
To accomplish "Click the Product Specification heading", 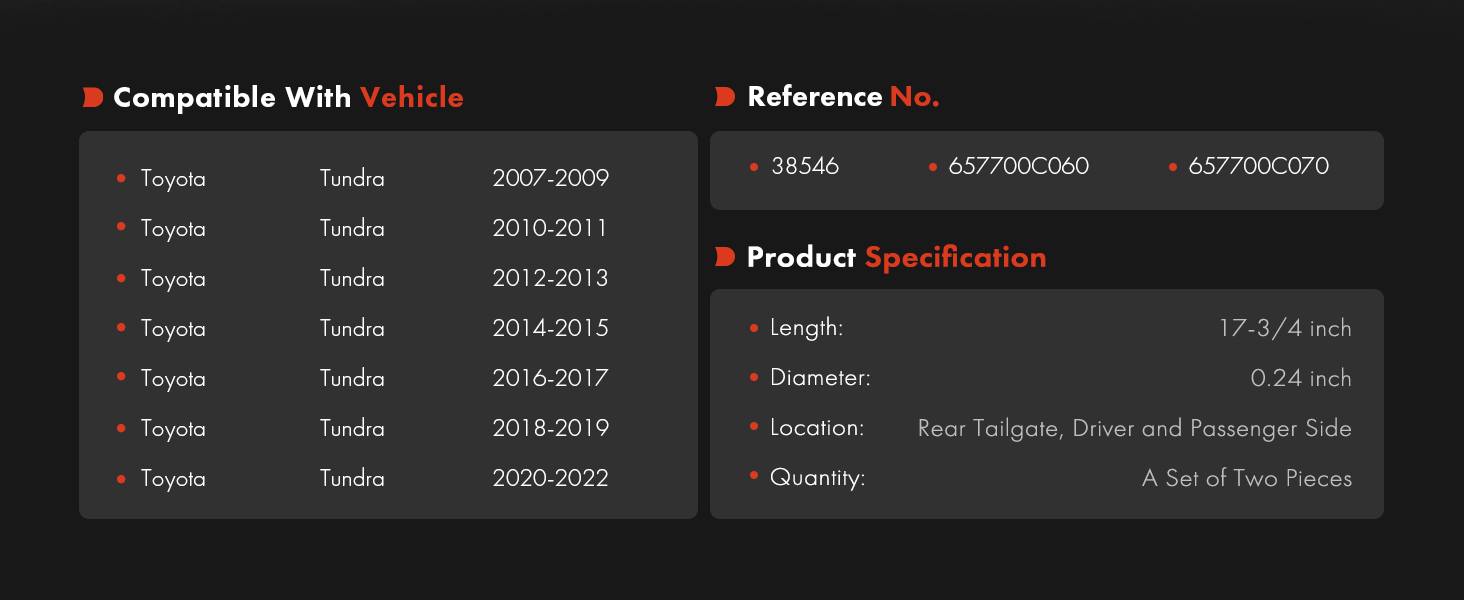I will (x=896, y=257).
